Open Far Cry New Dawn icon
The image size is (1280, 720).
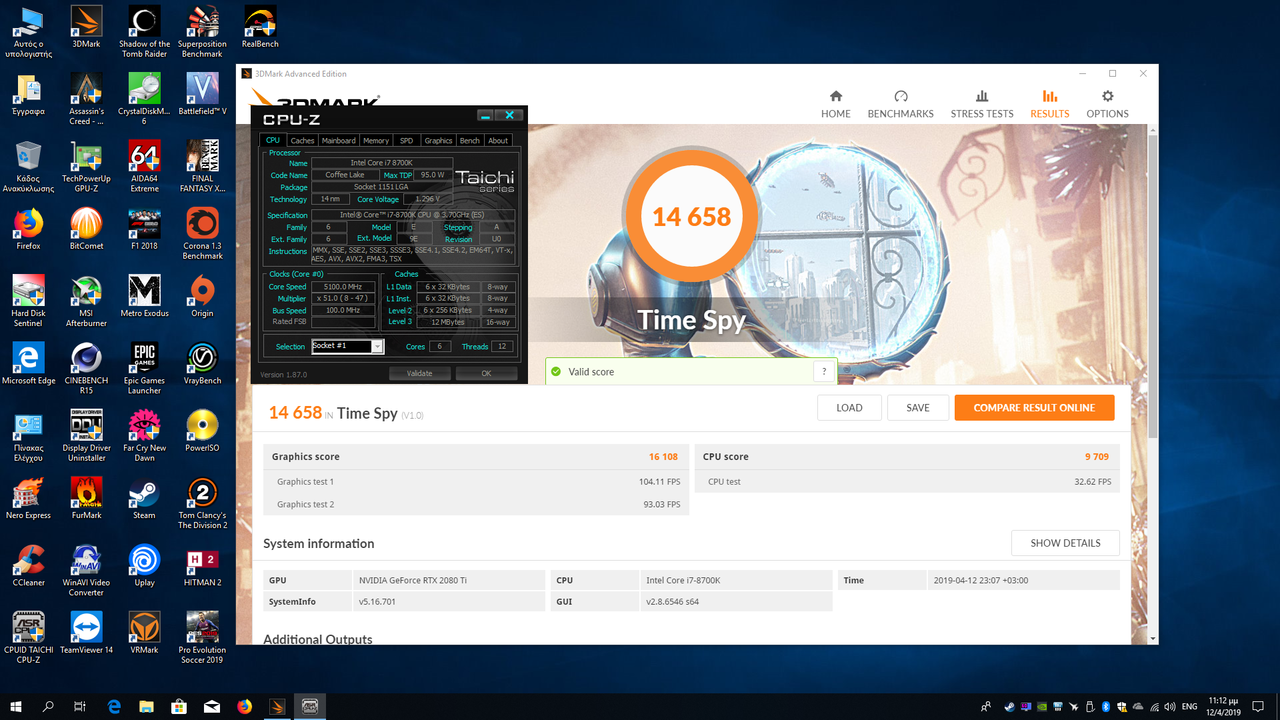tap(144, 435)
